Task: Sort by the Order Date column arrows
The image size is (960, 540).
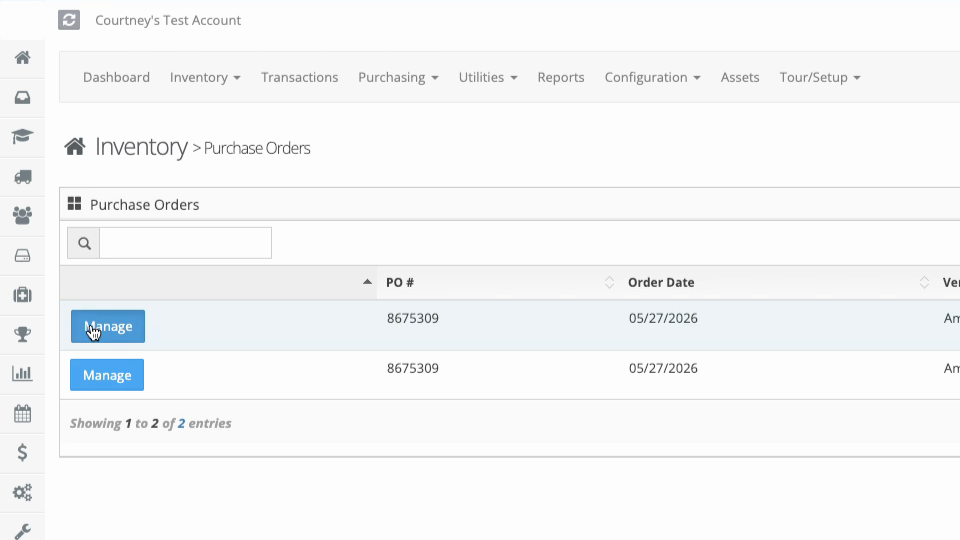Action: tap(924, 282)
